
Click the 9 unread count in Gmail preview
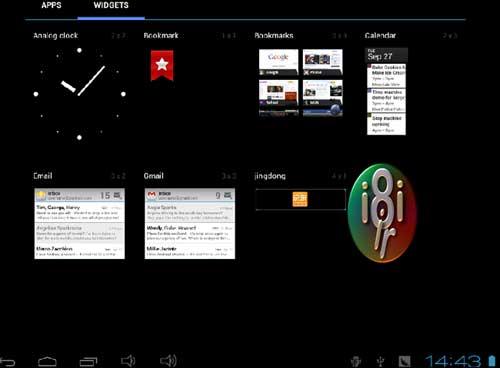218,195
